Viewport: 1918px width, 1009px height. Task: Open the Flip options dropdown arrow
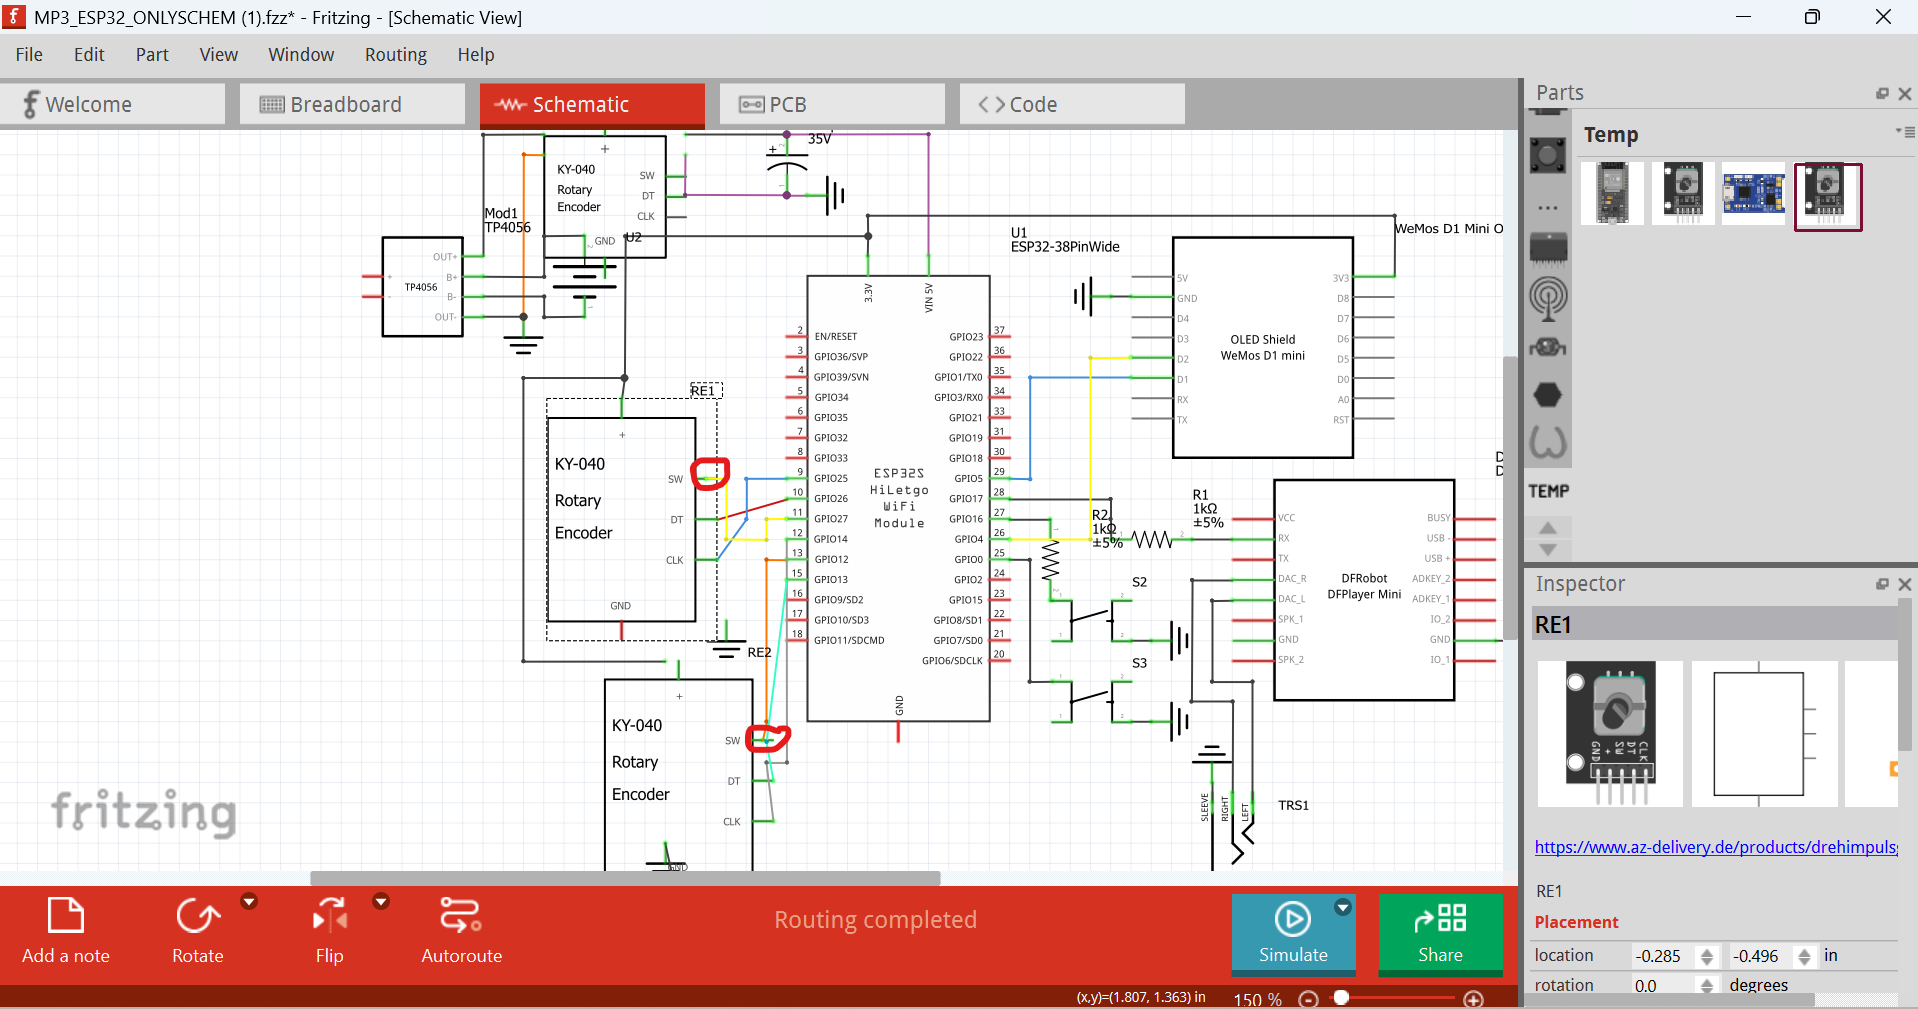[381, 902]
